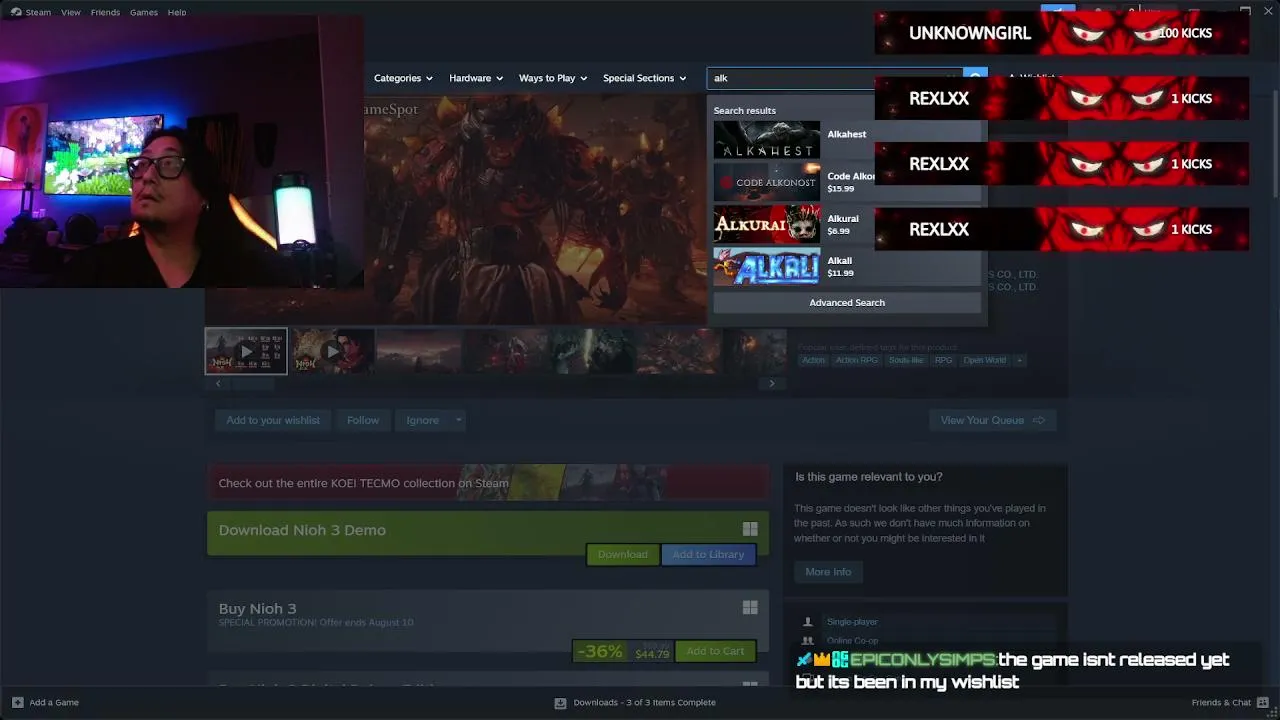View Your Queue

coord(992,420)
